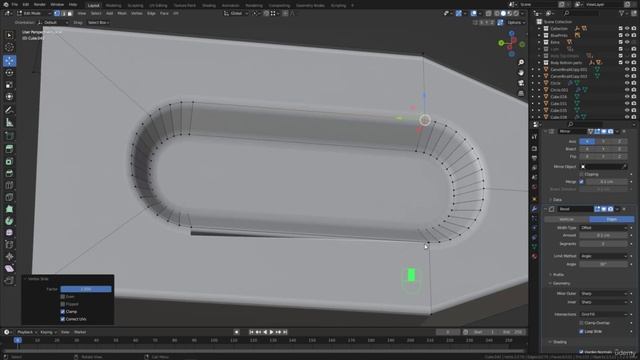Select the Knife tool
The width and height of the screenshot is (640, 360).
coord(9,197)
